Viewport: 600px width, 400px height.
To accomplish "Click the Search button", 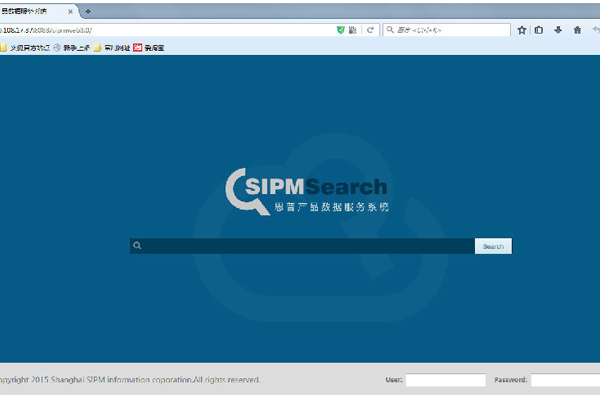I will point(493,246).
